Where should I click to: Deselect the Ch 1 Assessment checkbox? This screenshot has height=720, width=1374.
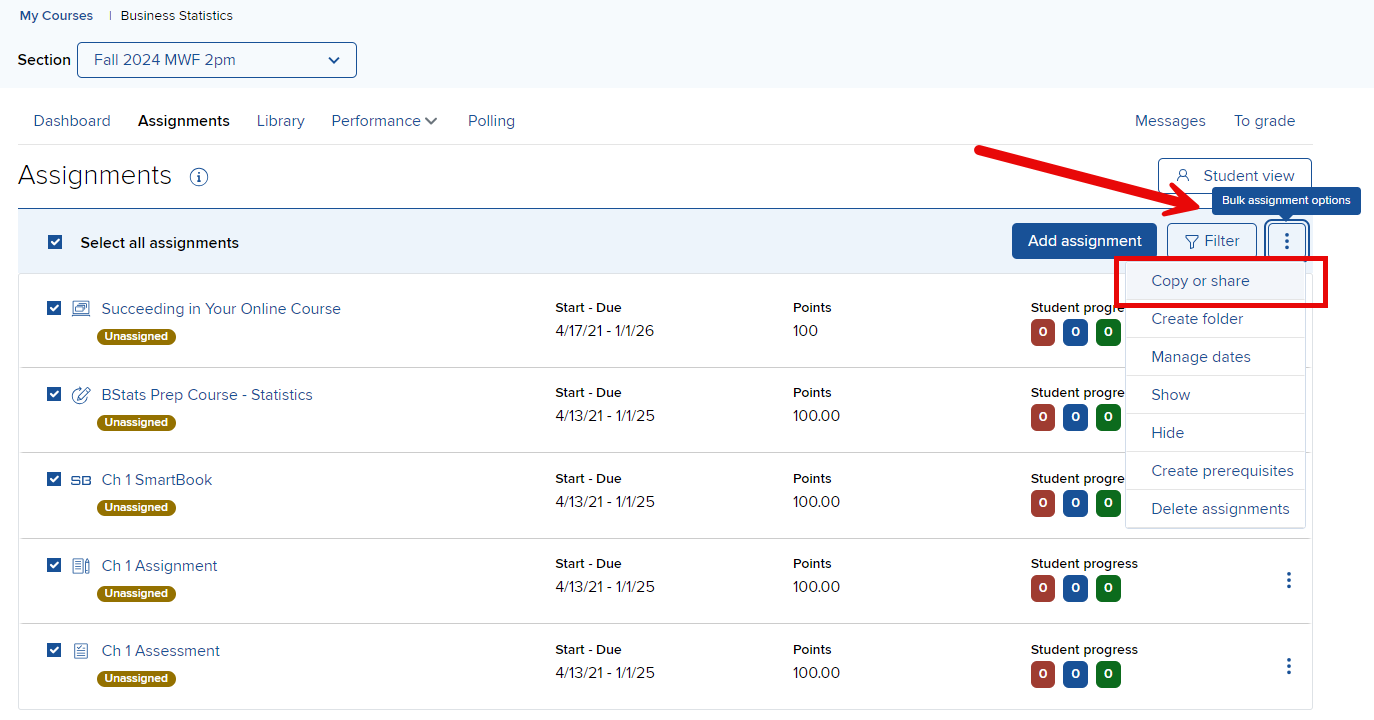[55, 650]
